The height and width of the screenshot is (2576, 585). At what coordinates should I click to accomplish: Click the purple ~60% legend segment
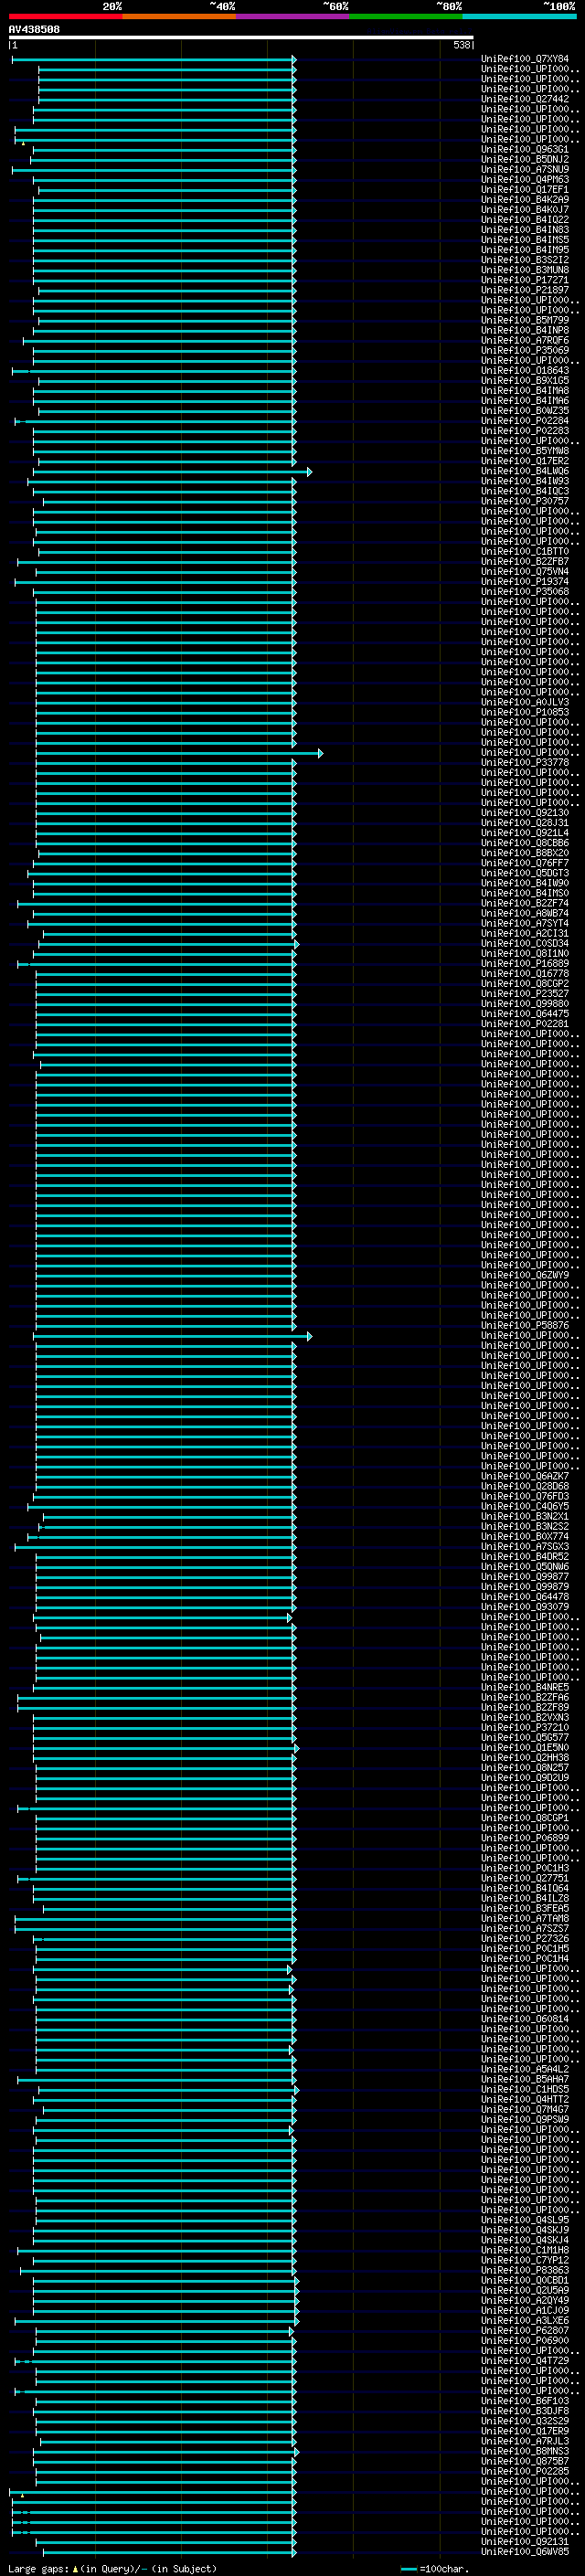(x=293, y=16)
